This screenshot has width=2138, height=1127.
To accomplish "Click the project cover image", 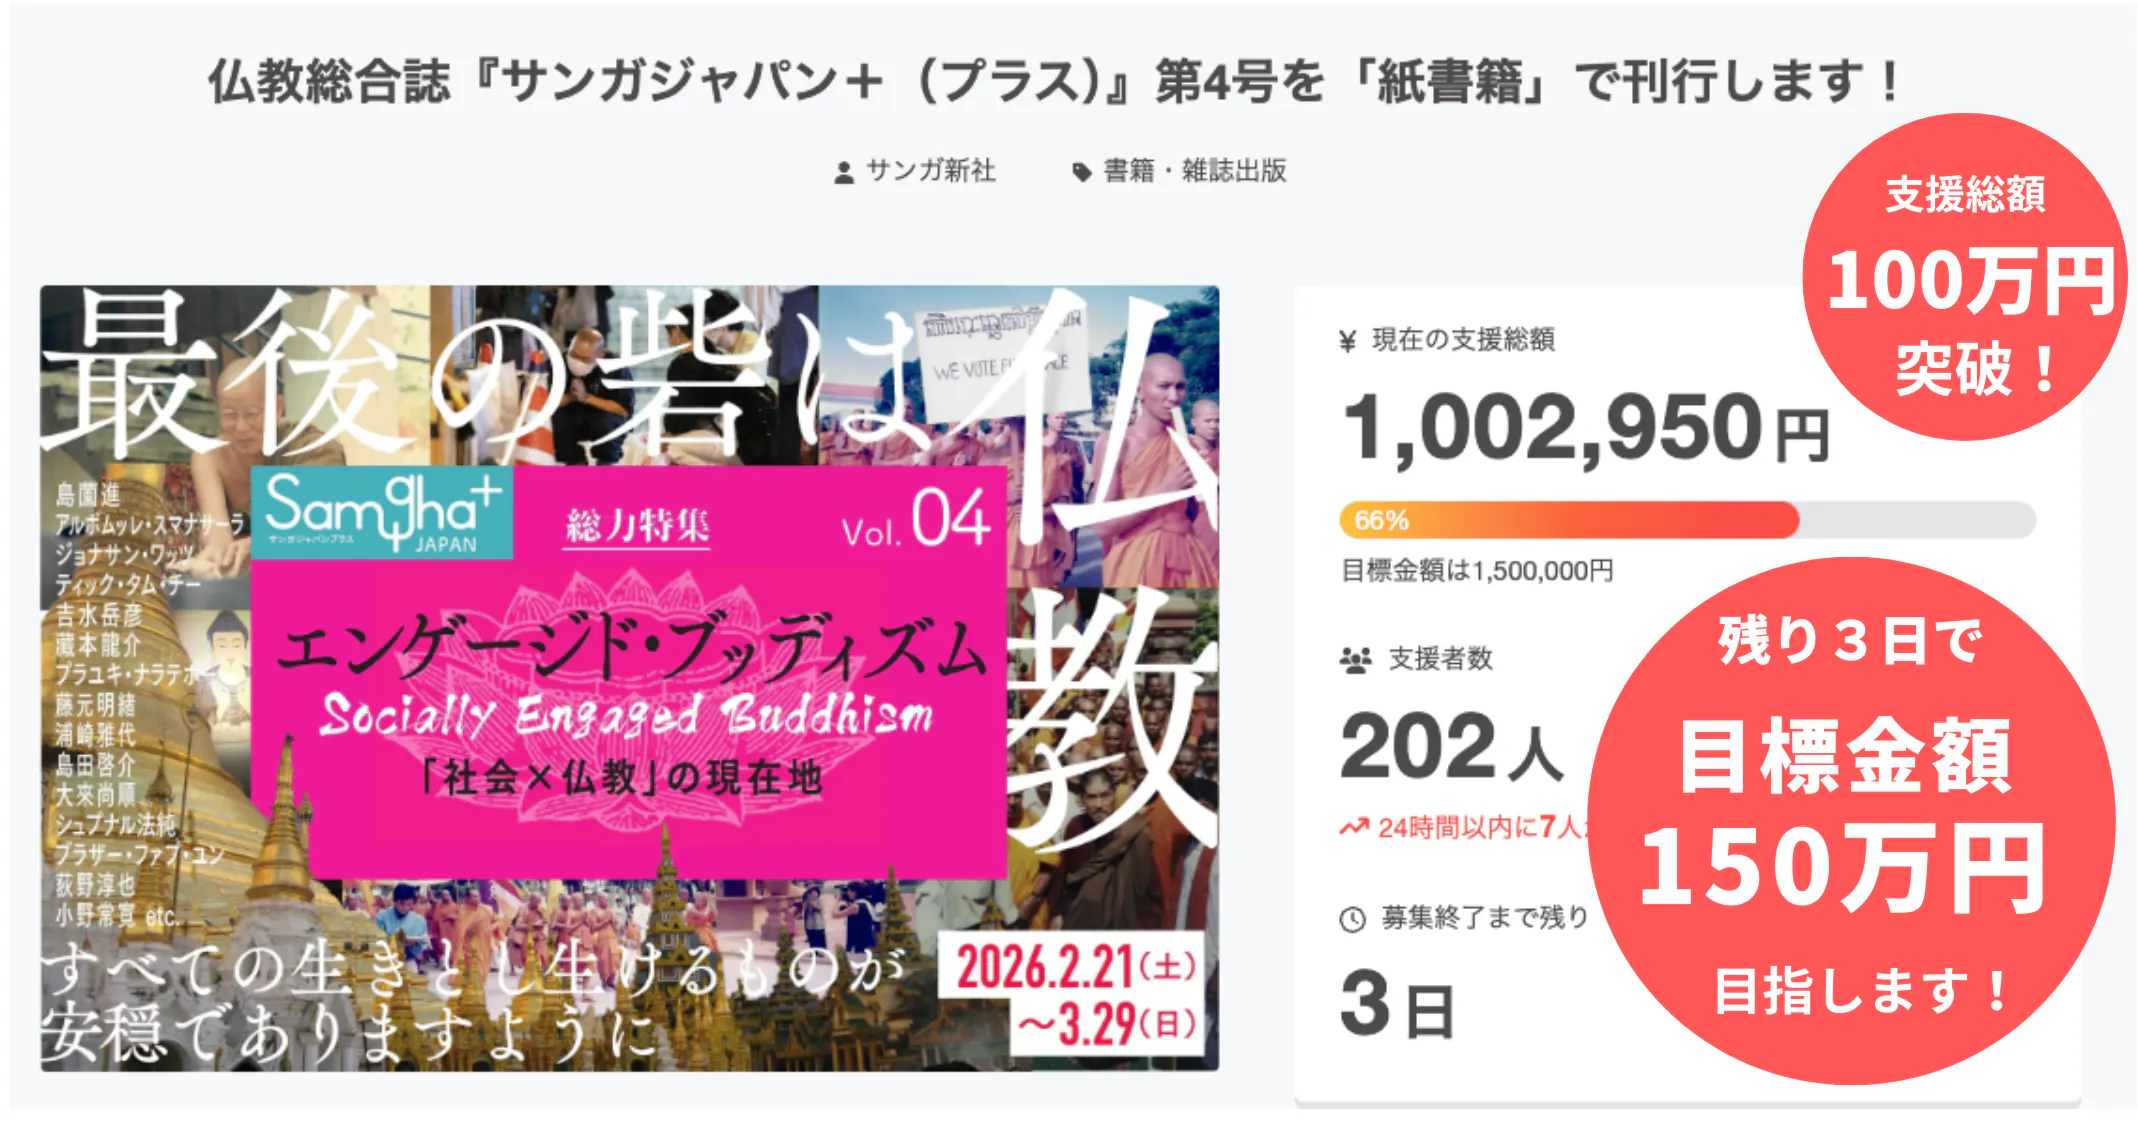I will (629, 678).
